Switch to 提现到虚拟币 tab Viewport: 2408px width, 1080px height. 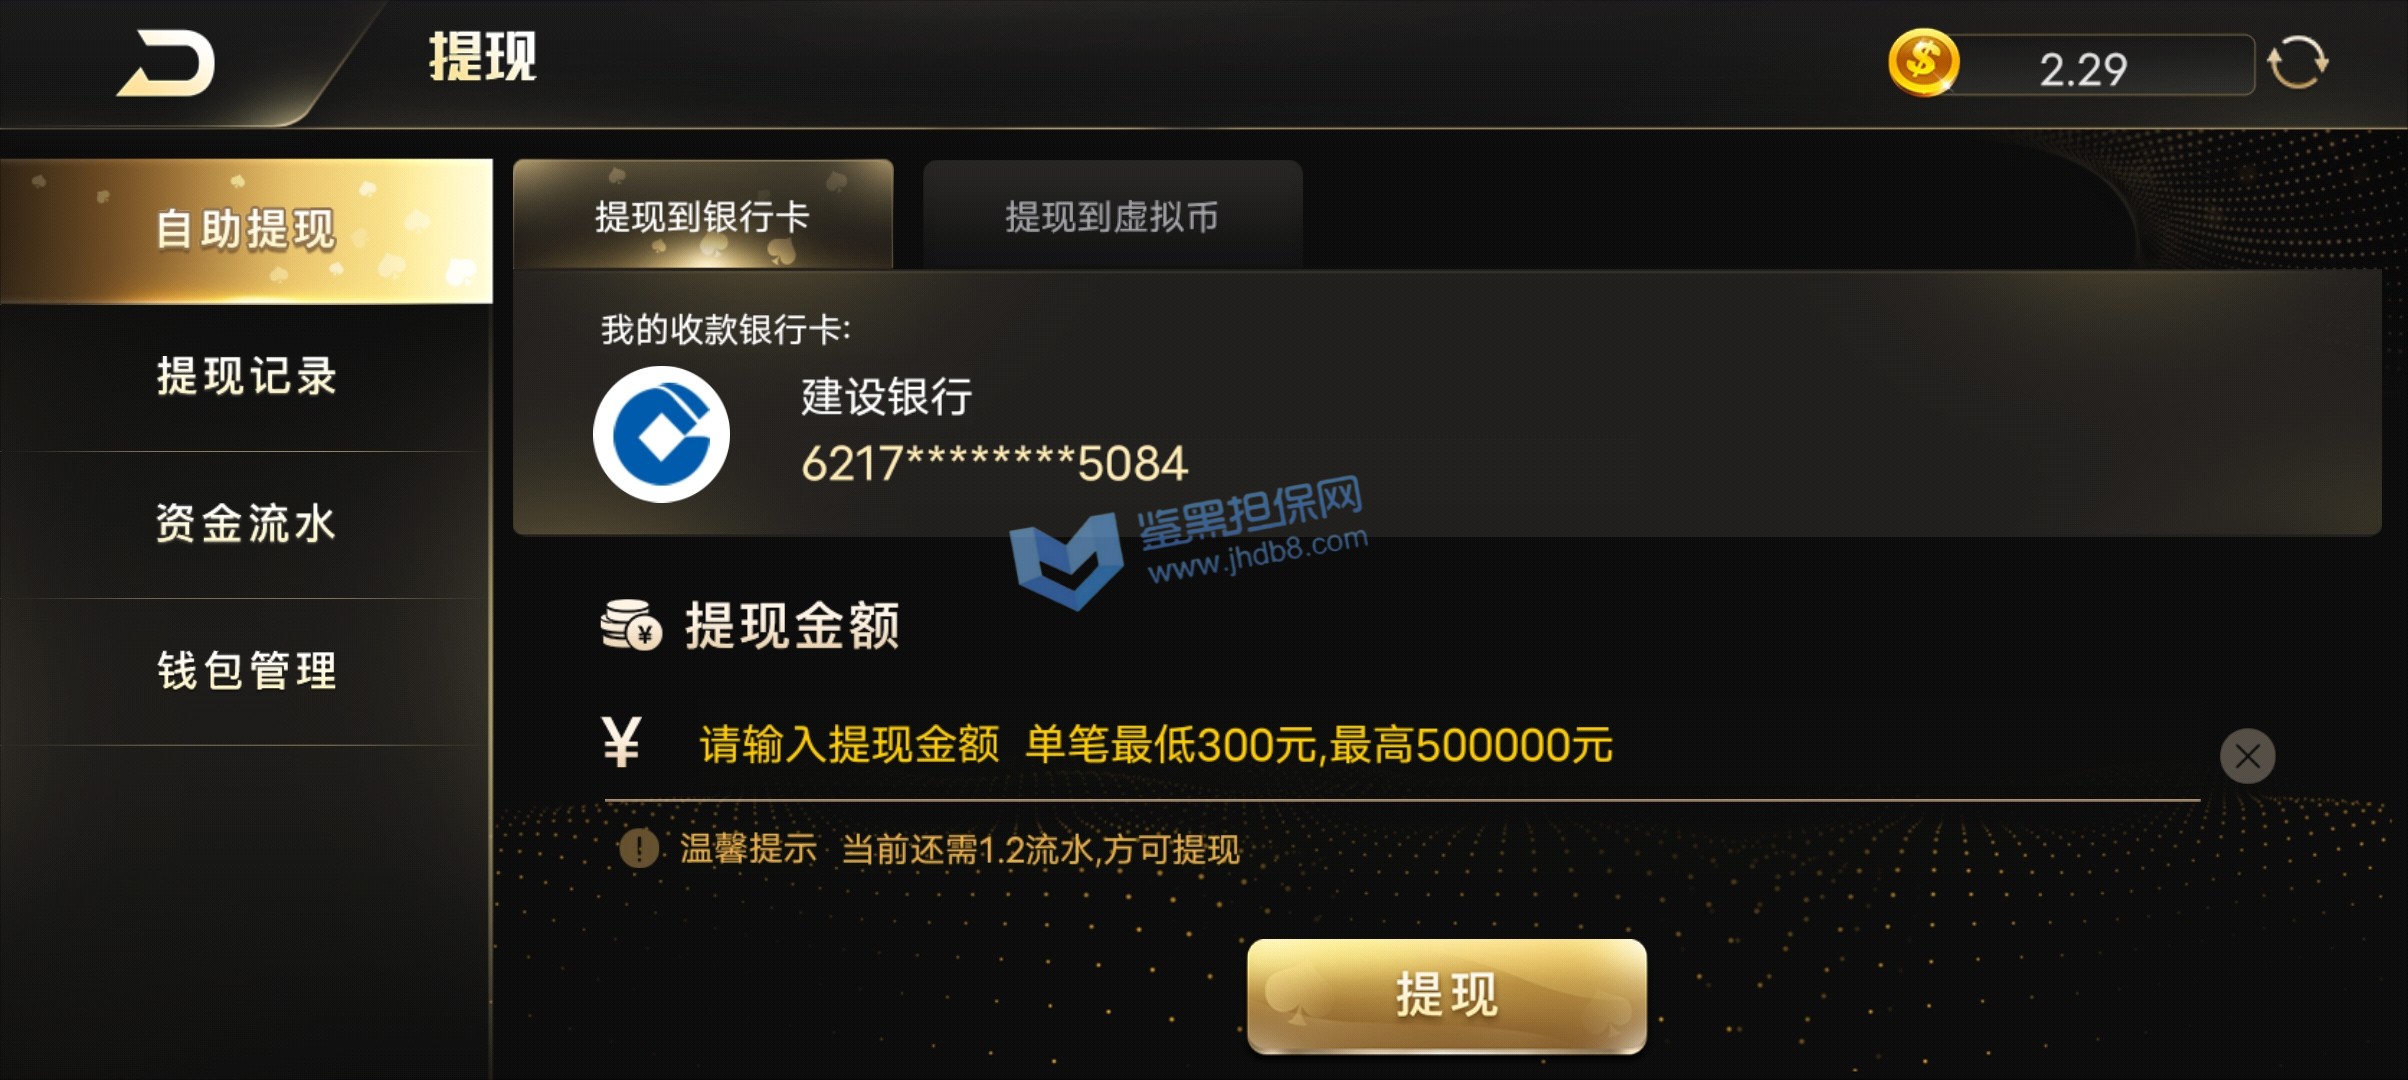click(1112, 215)
